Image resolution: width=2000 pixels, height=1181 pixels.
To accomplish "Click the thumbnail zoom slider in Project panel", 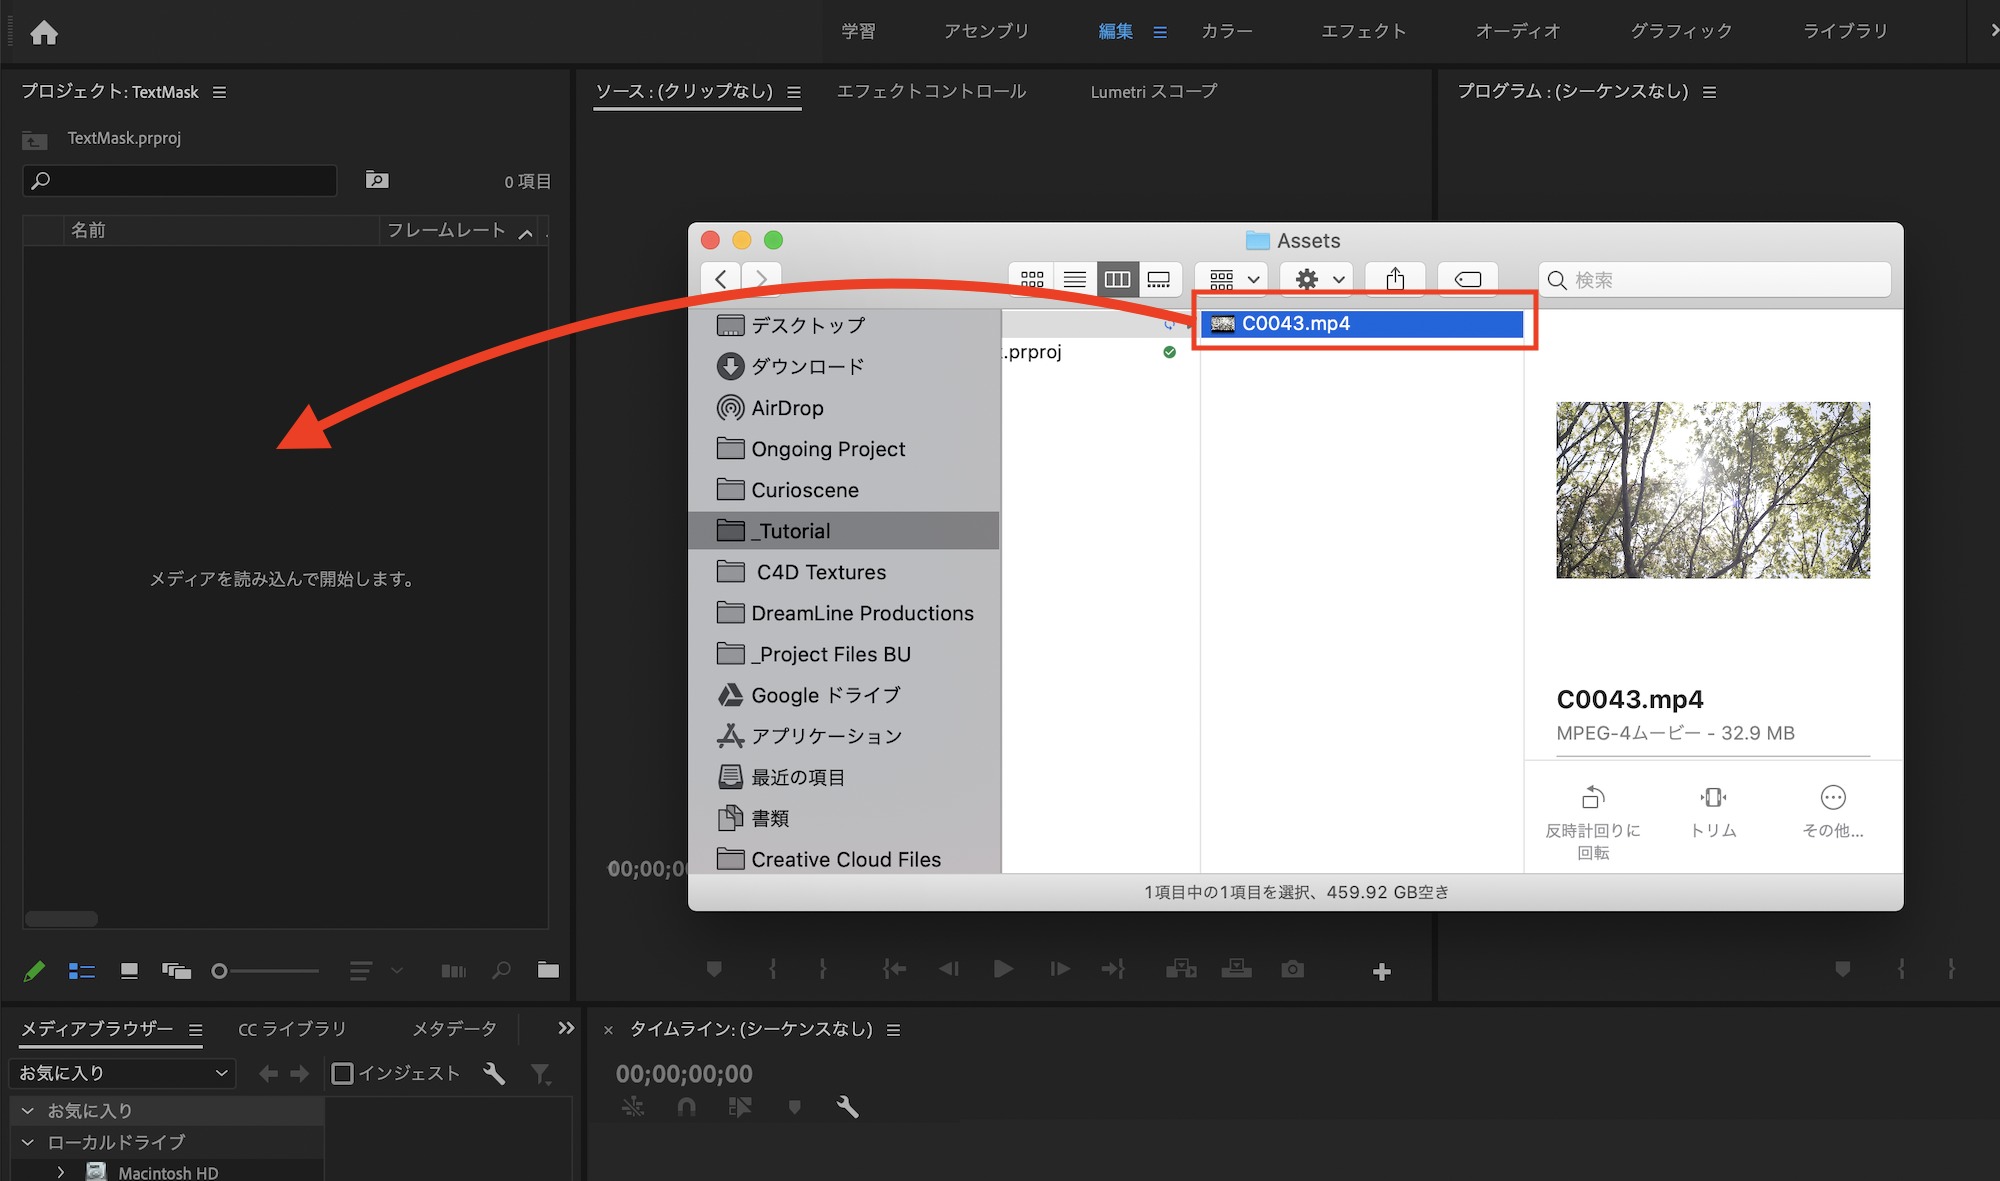I will [265, 971].
